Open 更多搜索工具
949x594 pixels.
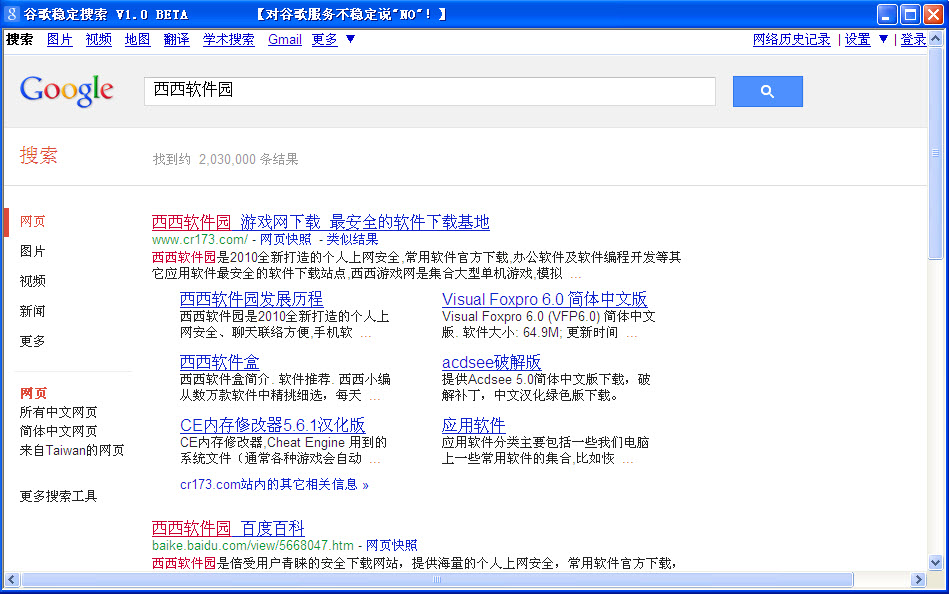(x=58, y=497)
